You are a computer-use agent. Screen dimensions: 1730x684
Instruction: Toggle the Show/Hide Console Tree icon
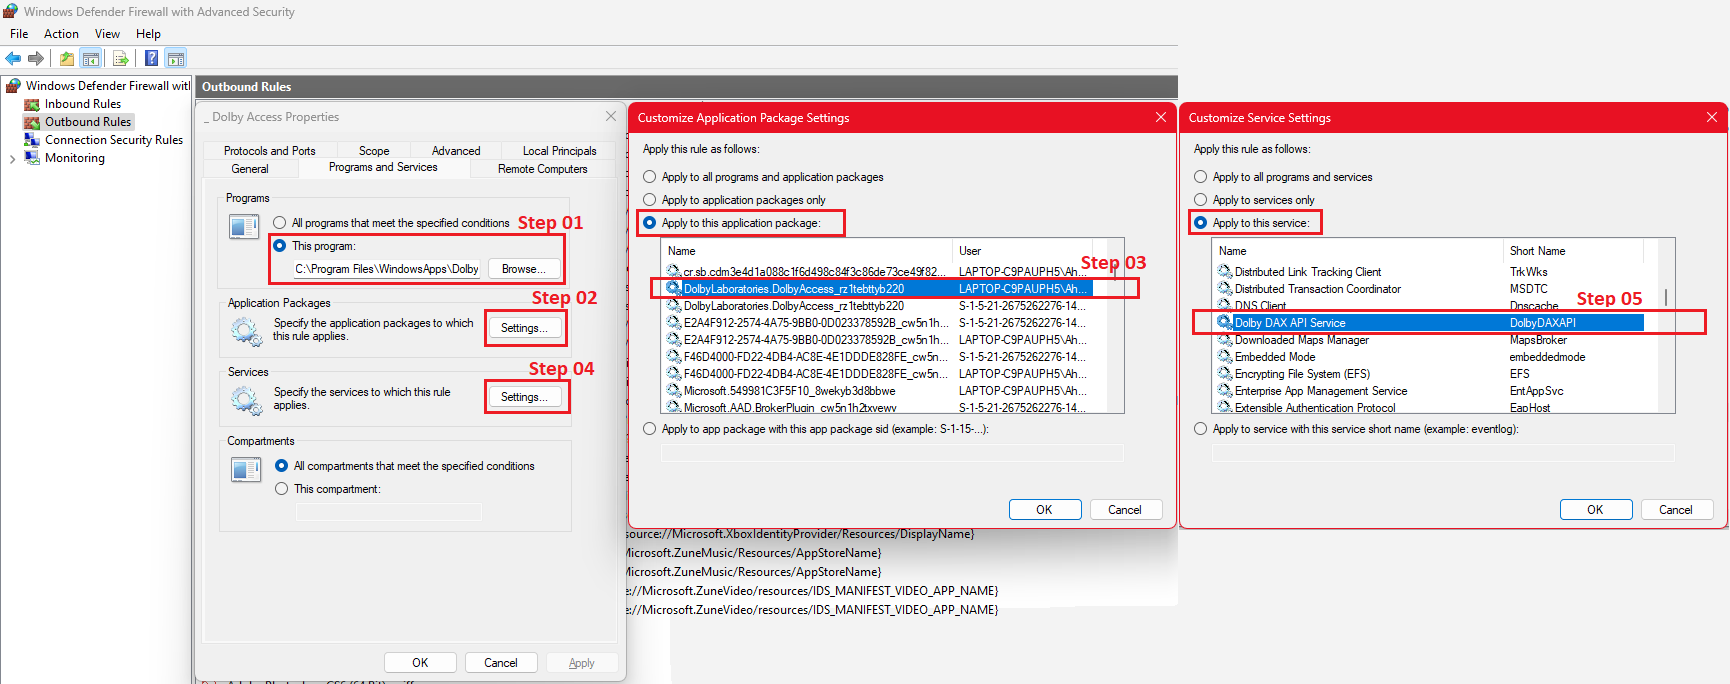[91, 58]
